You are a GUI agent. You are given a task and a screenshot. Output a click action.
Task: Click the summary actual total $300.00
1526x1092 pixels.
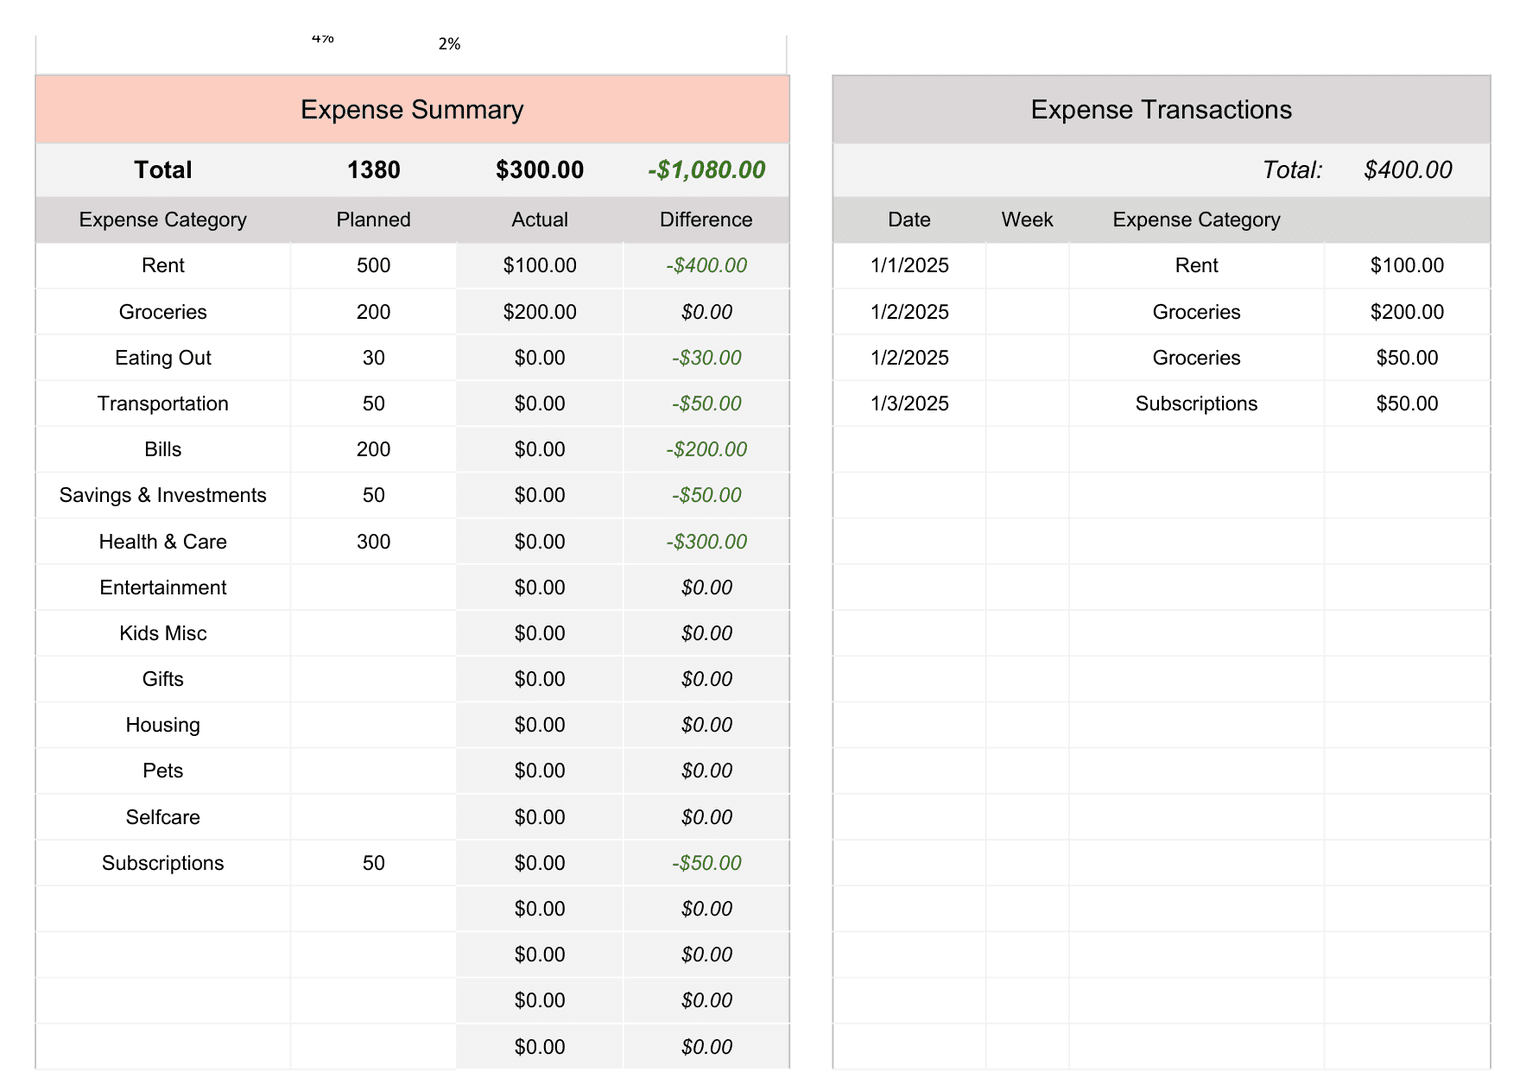(x=540, y=170)
